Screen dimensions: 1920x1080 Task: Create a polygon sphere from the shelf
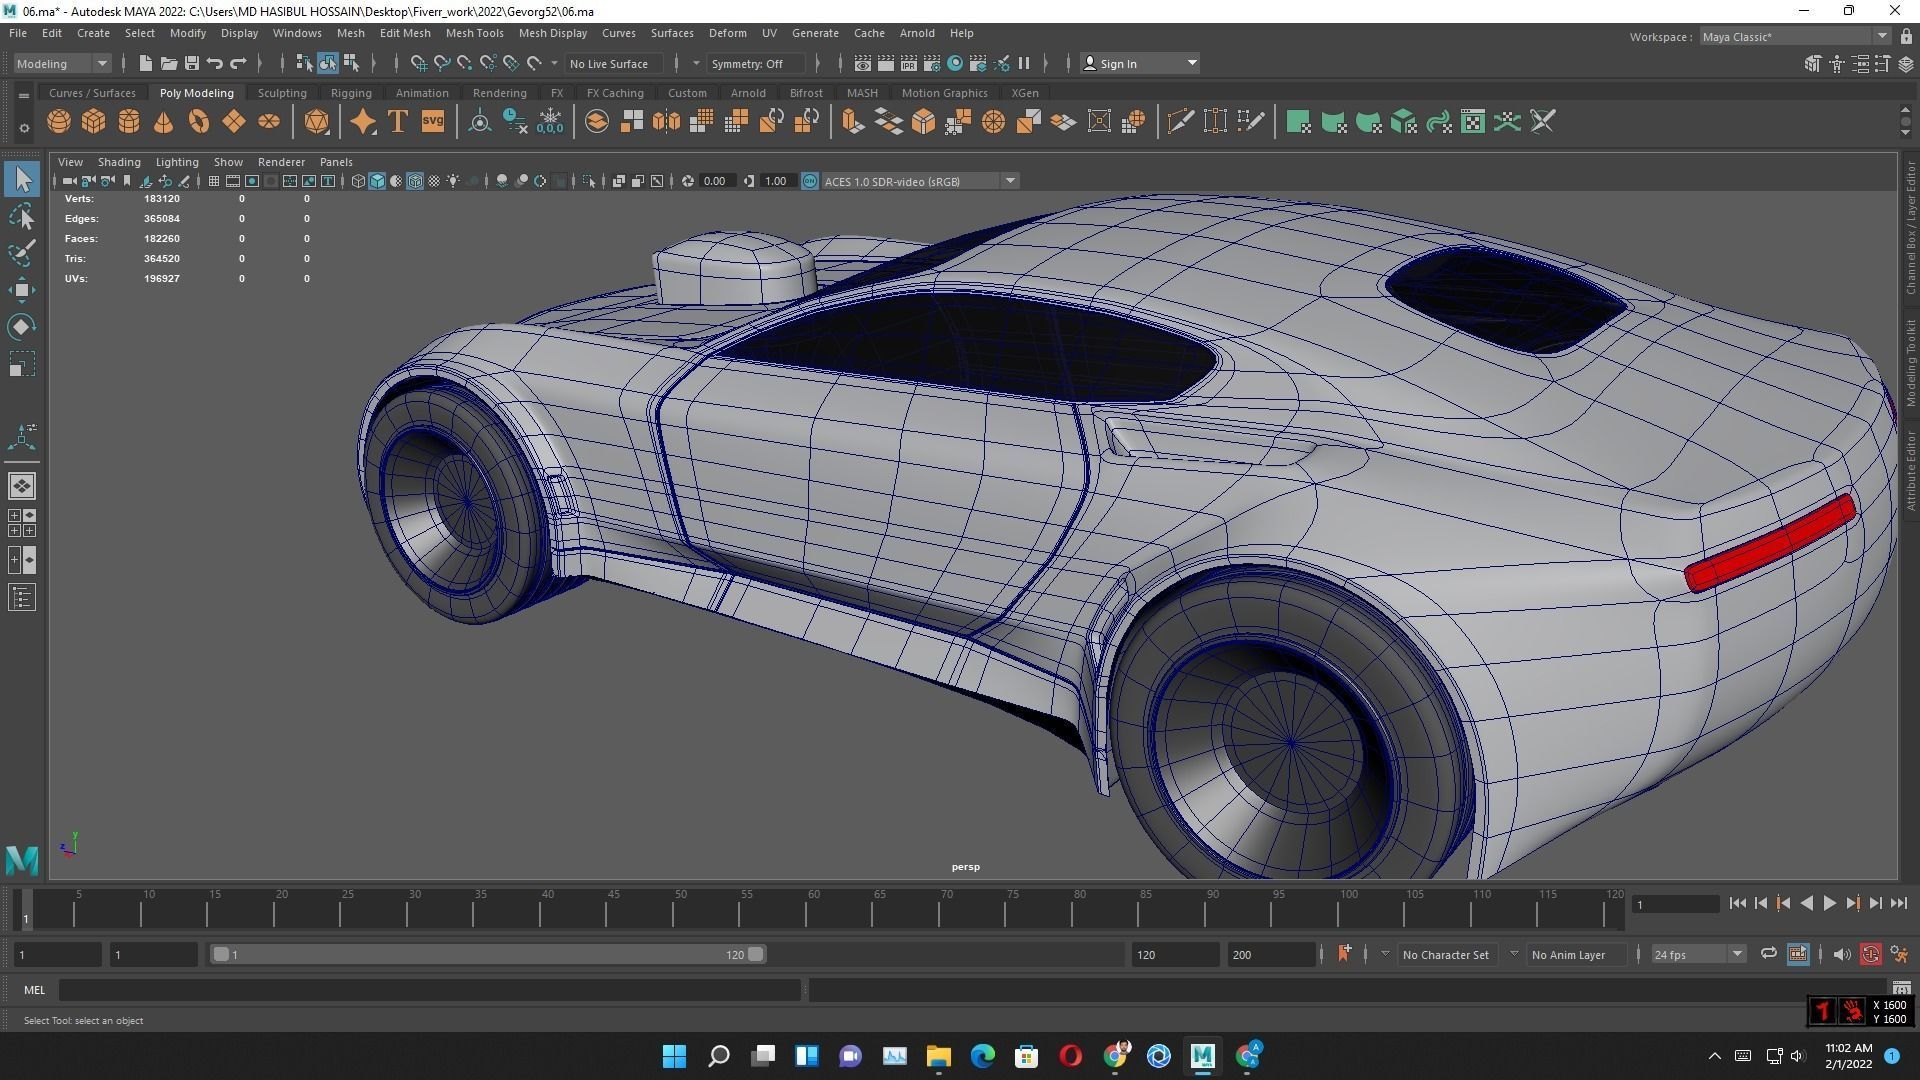click(x=59, y=121)
